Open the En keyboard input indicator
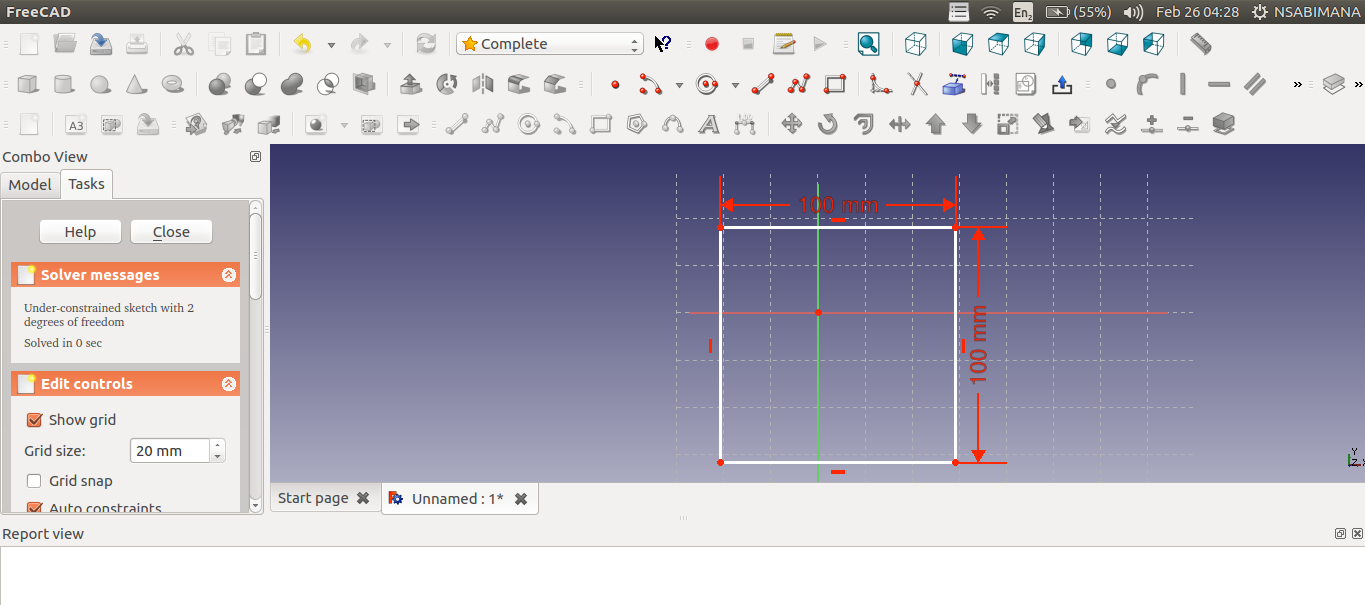The height and width of the screenshot is (605, 1365). [x=1023, y=12]
